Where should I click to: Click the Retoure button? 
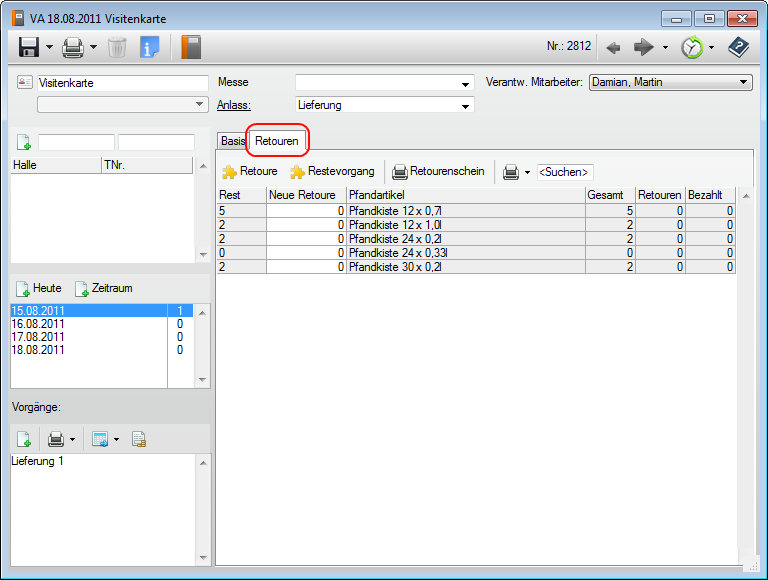click(x=250, y=172)
